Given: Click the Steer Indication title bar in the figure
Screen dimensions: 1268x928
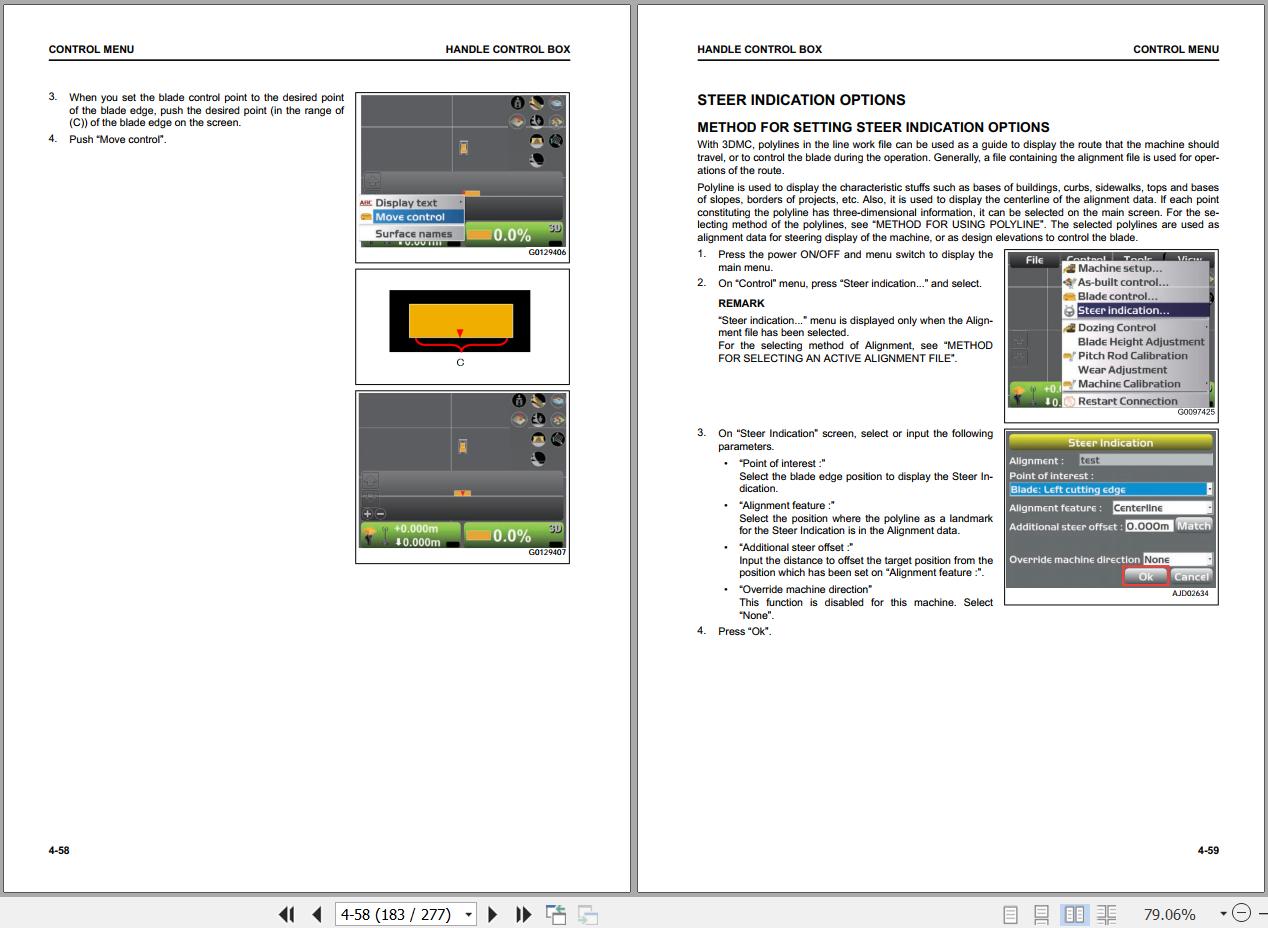Looking at the screenshot, I should pos(1110,442).
